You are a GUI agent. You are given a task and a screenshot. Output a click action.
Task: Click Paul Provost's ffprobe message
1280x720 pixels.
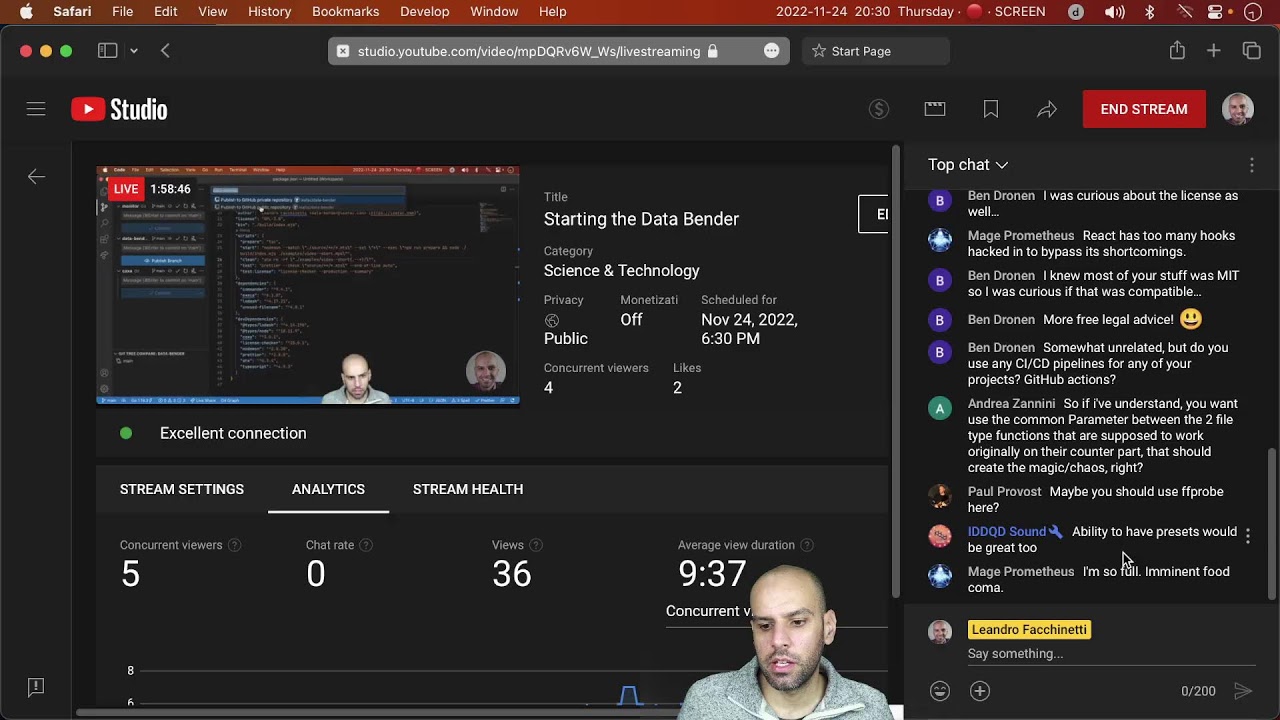pyautogui.click(x=1096, y=500)
